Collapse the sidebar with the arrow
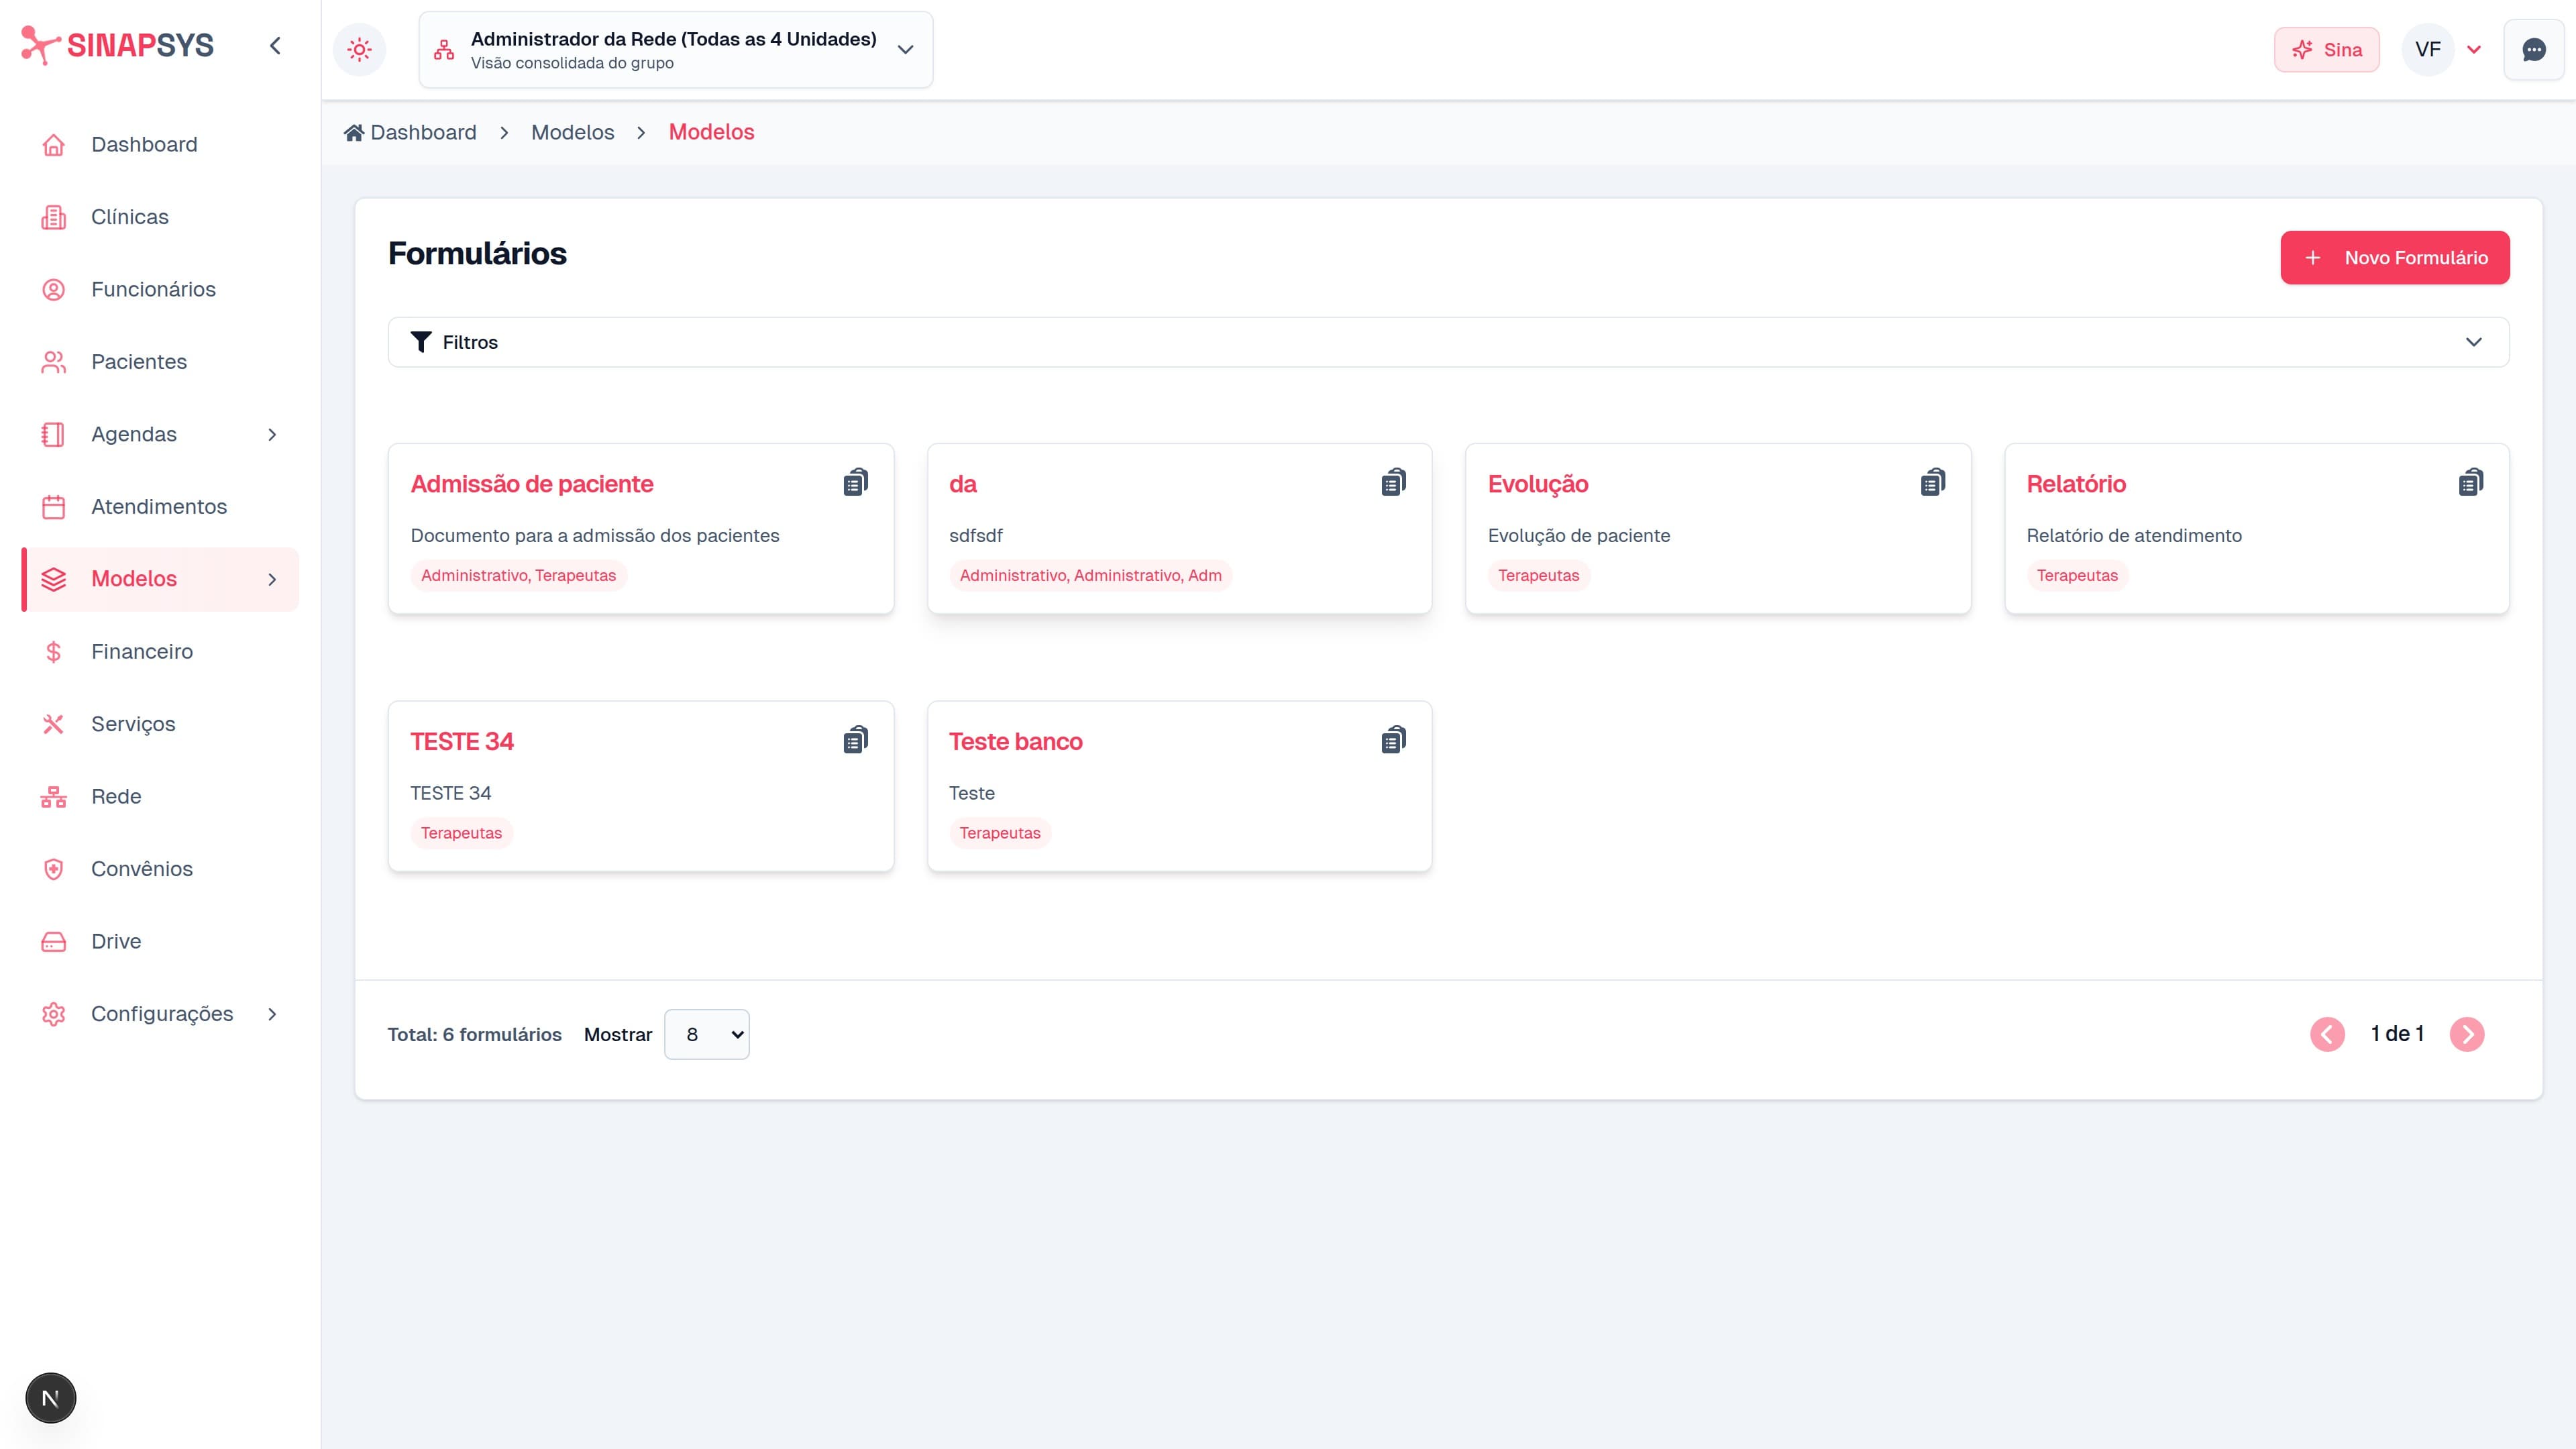 (x=275, y=45)
